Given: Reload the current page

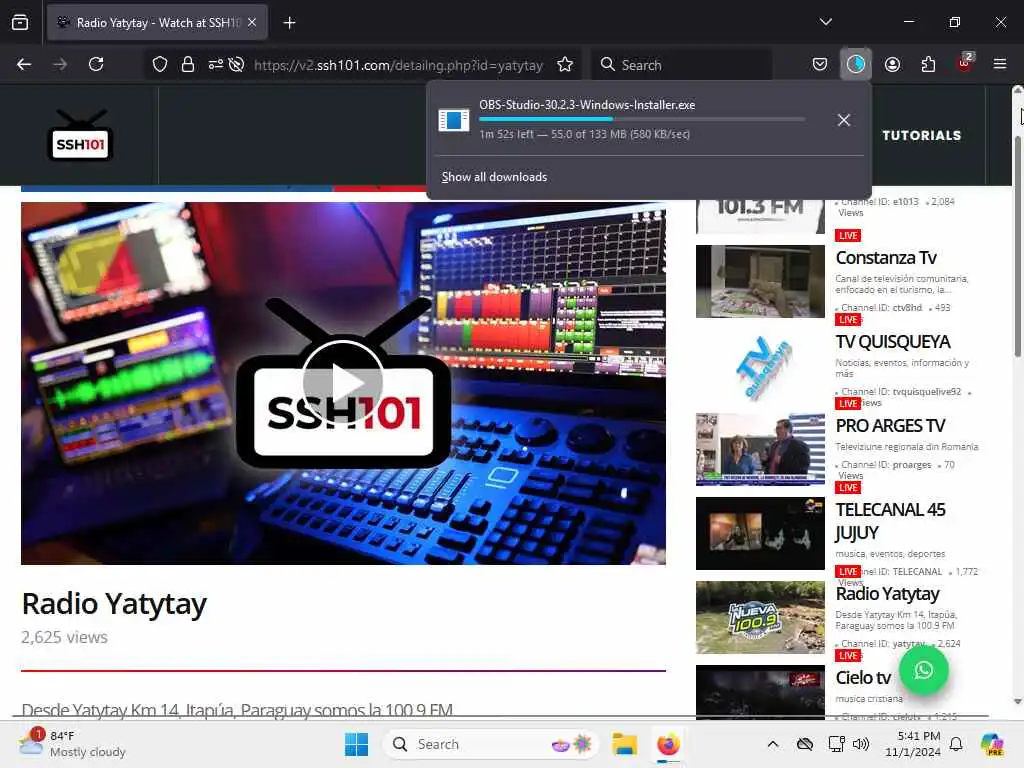Looking at the screenshot, I should pyautogui.click(x=96, y=64).
